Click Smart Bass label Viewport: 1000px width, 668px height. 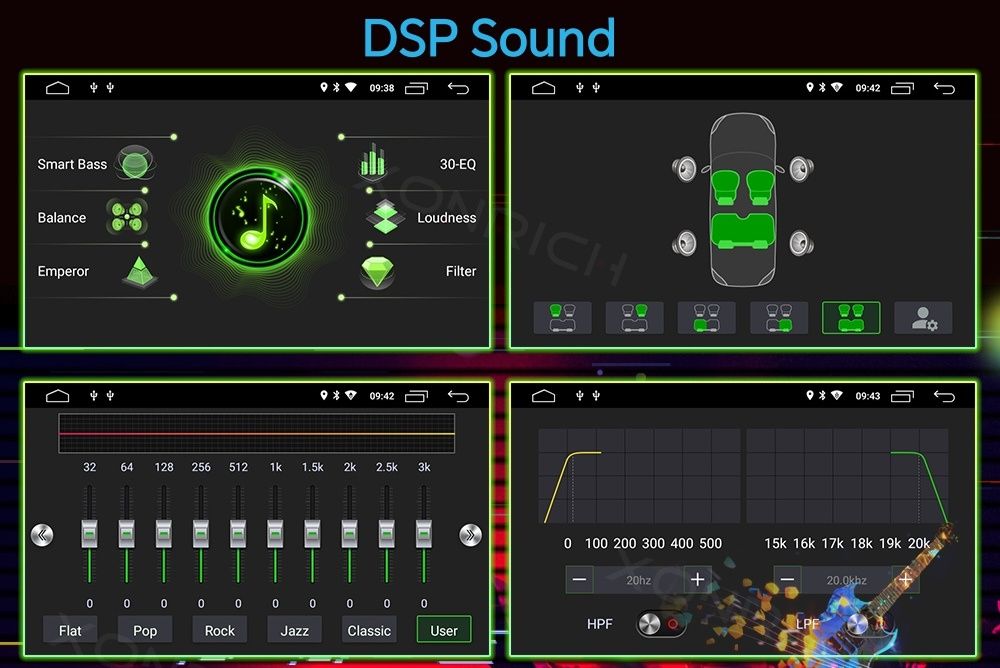point(72,164)
